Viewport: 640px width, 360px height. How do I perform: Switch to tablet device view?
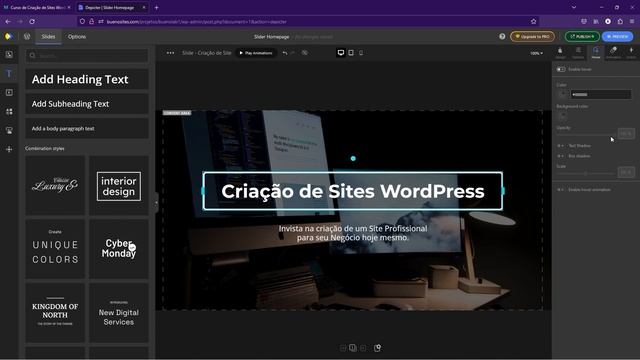pos(351,53)
